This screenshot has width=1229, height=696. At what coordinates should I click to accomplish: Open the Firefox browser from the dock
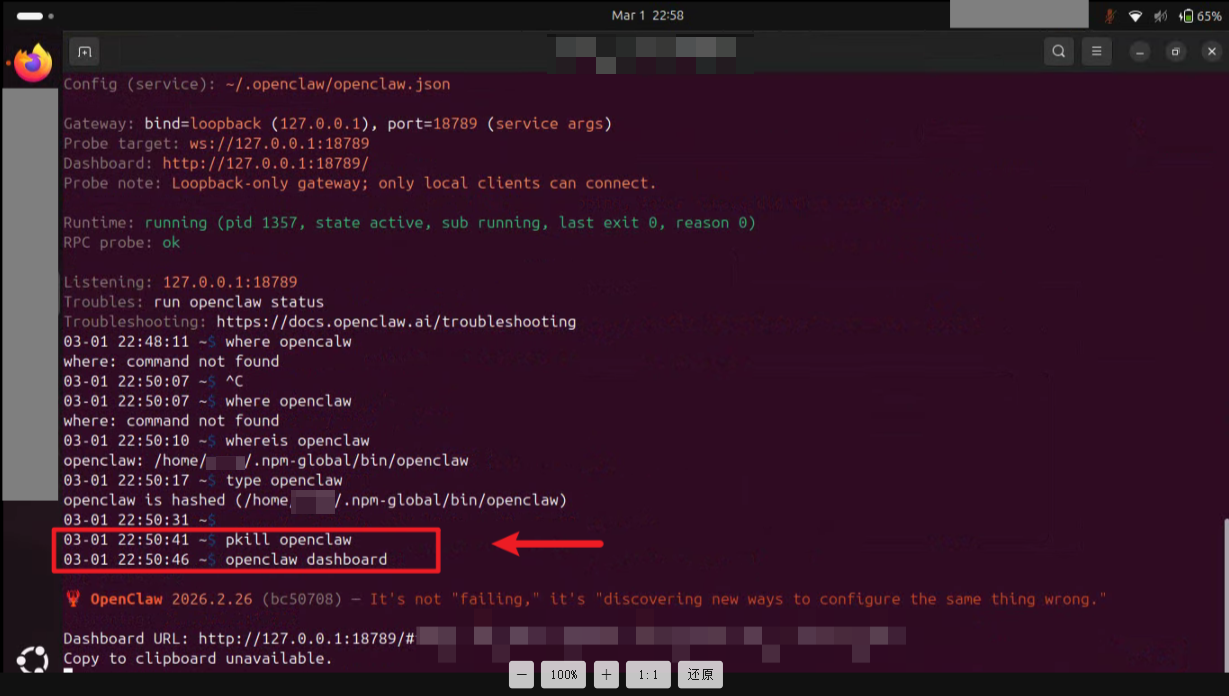point(32,63)
